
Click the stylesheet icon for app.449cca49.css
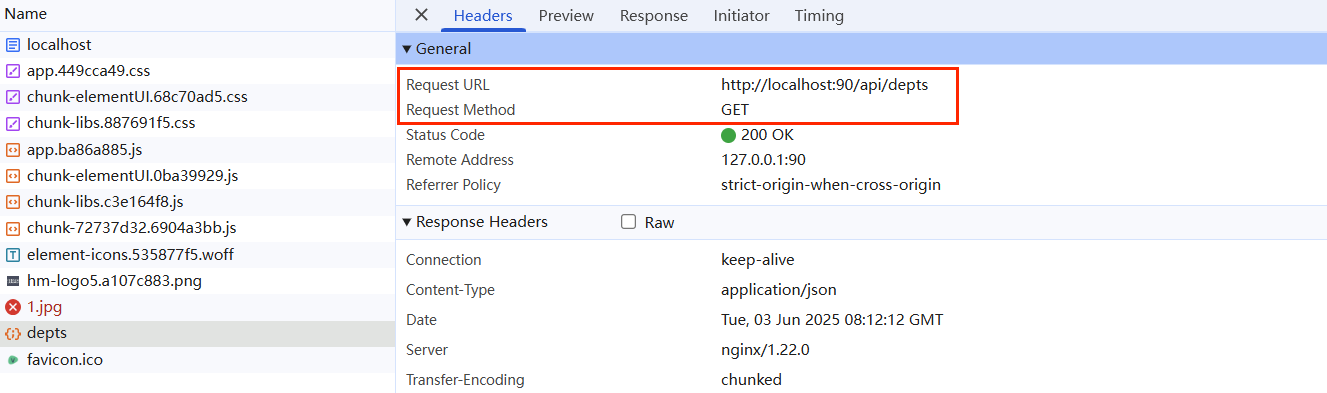pos(13,72)
